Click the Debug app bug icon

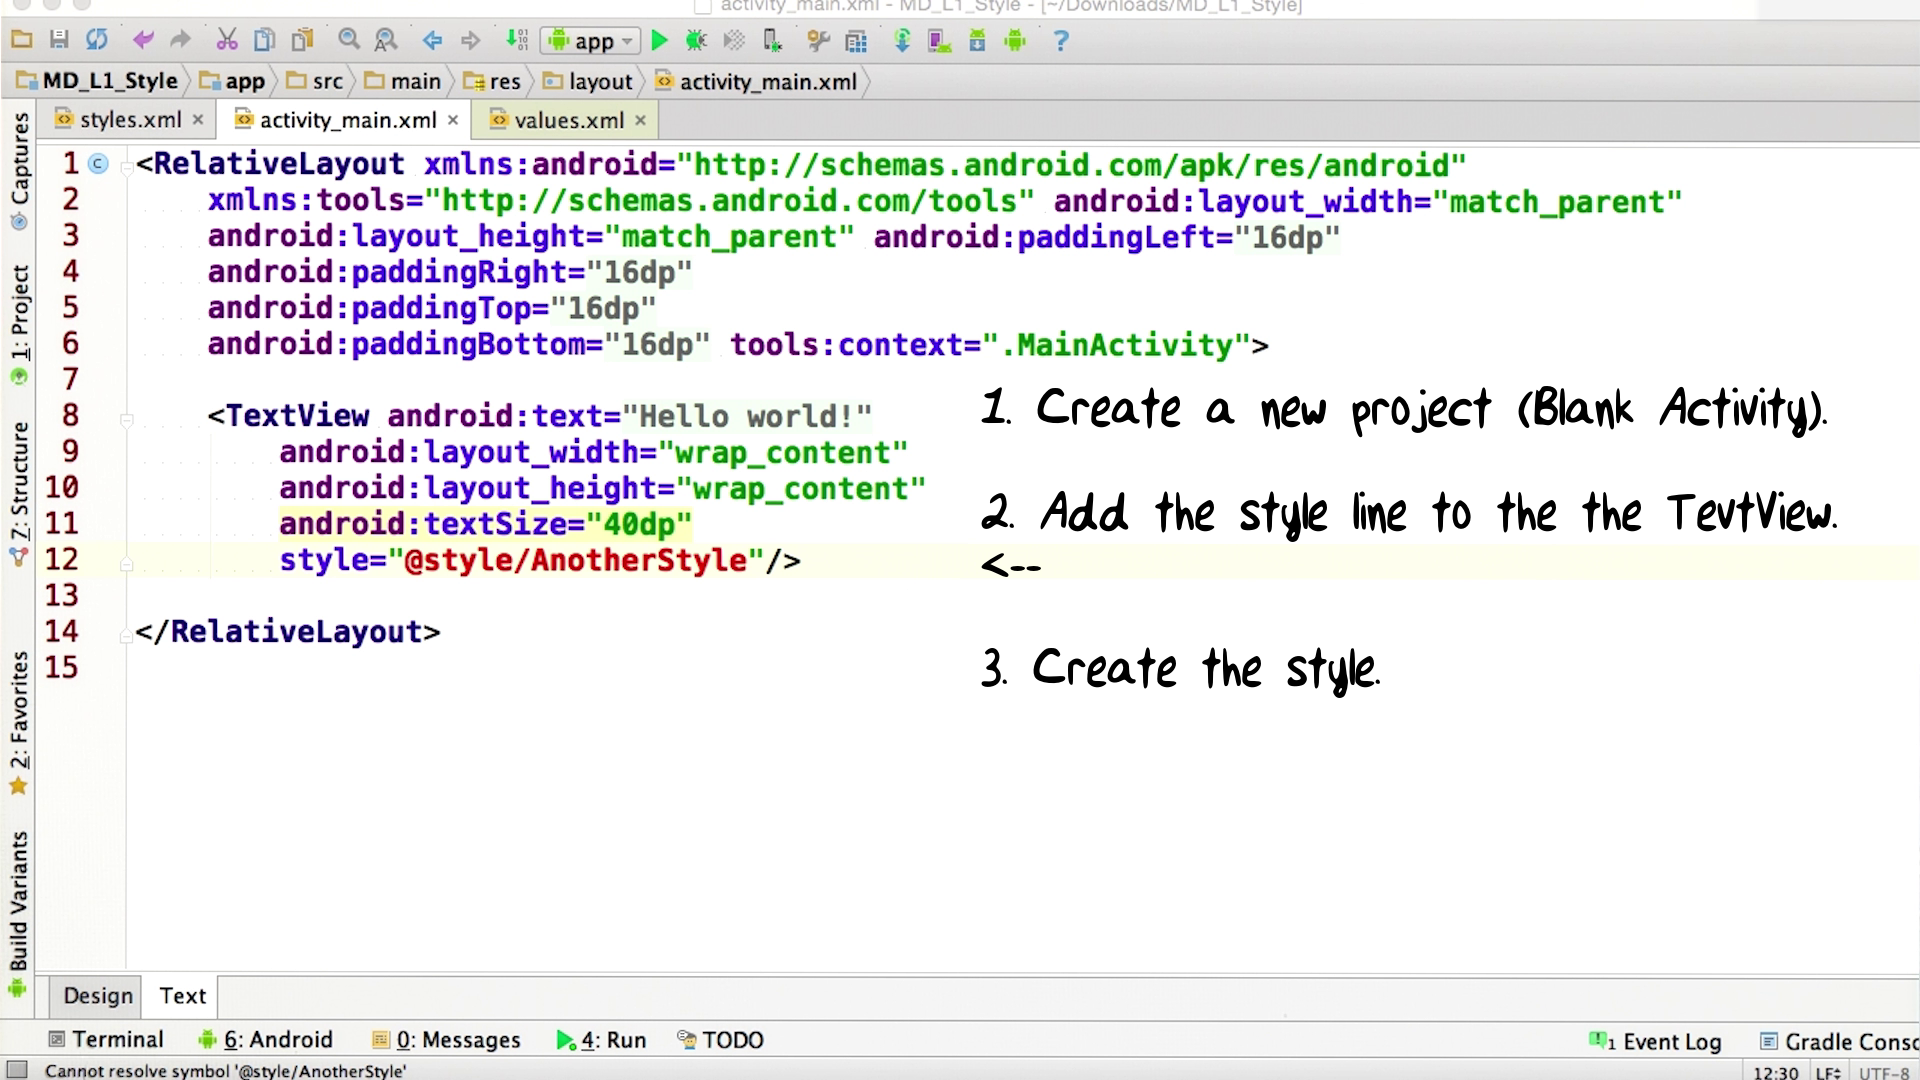696,41
